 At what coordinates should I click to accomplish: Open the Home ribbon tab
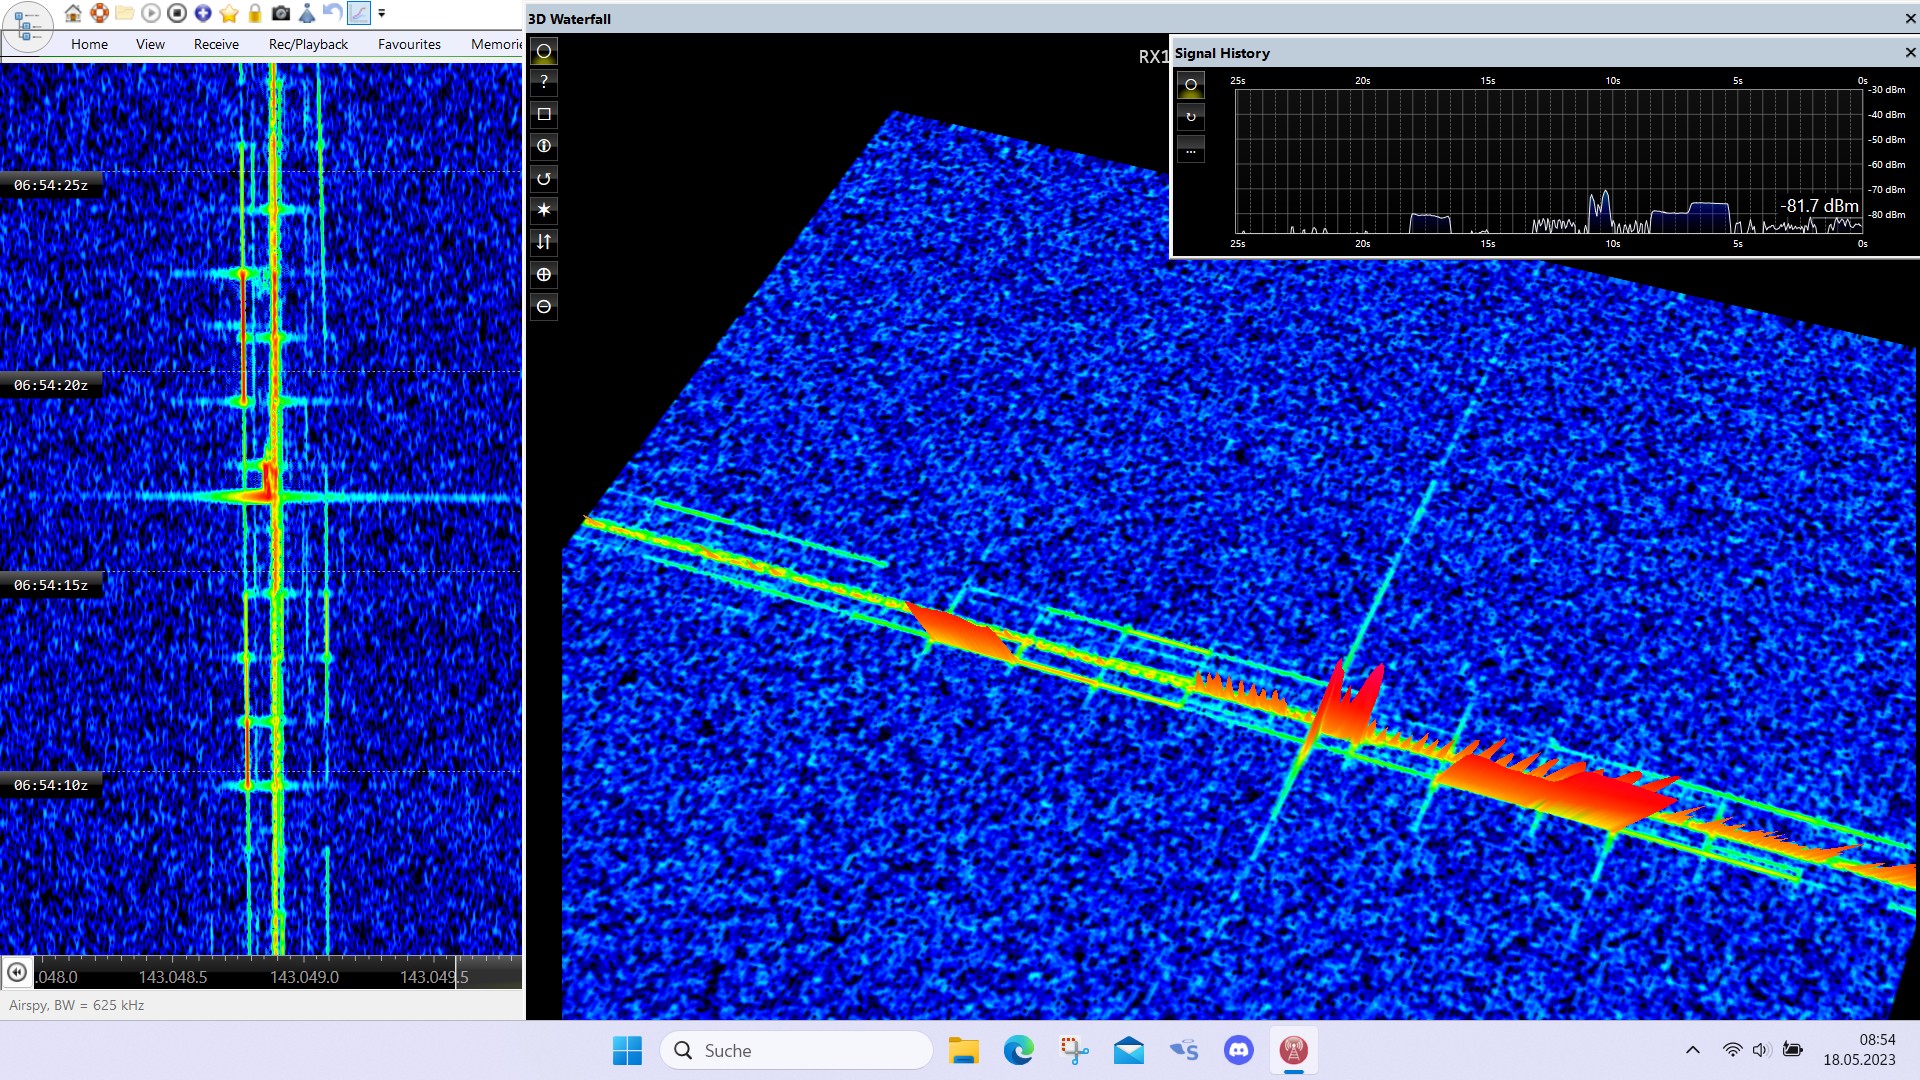[x=89, y=44]
